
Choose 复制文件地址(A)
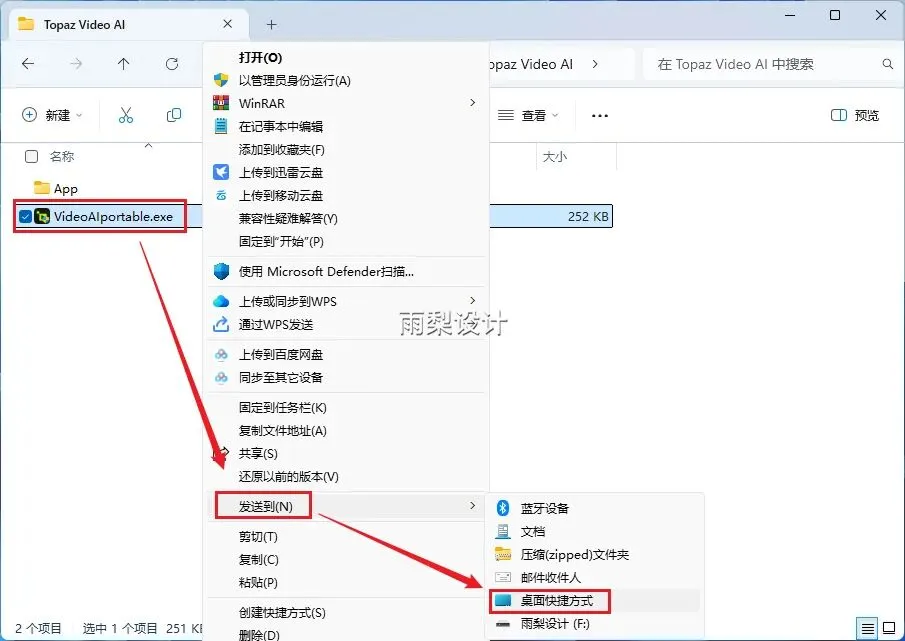click(x=346, y=430)
